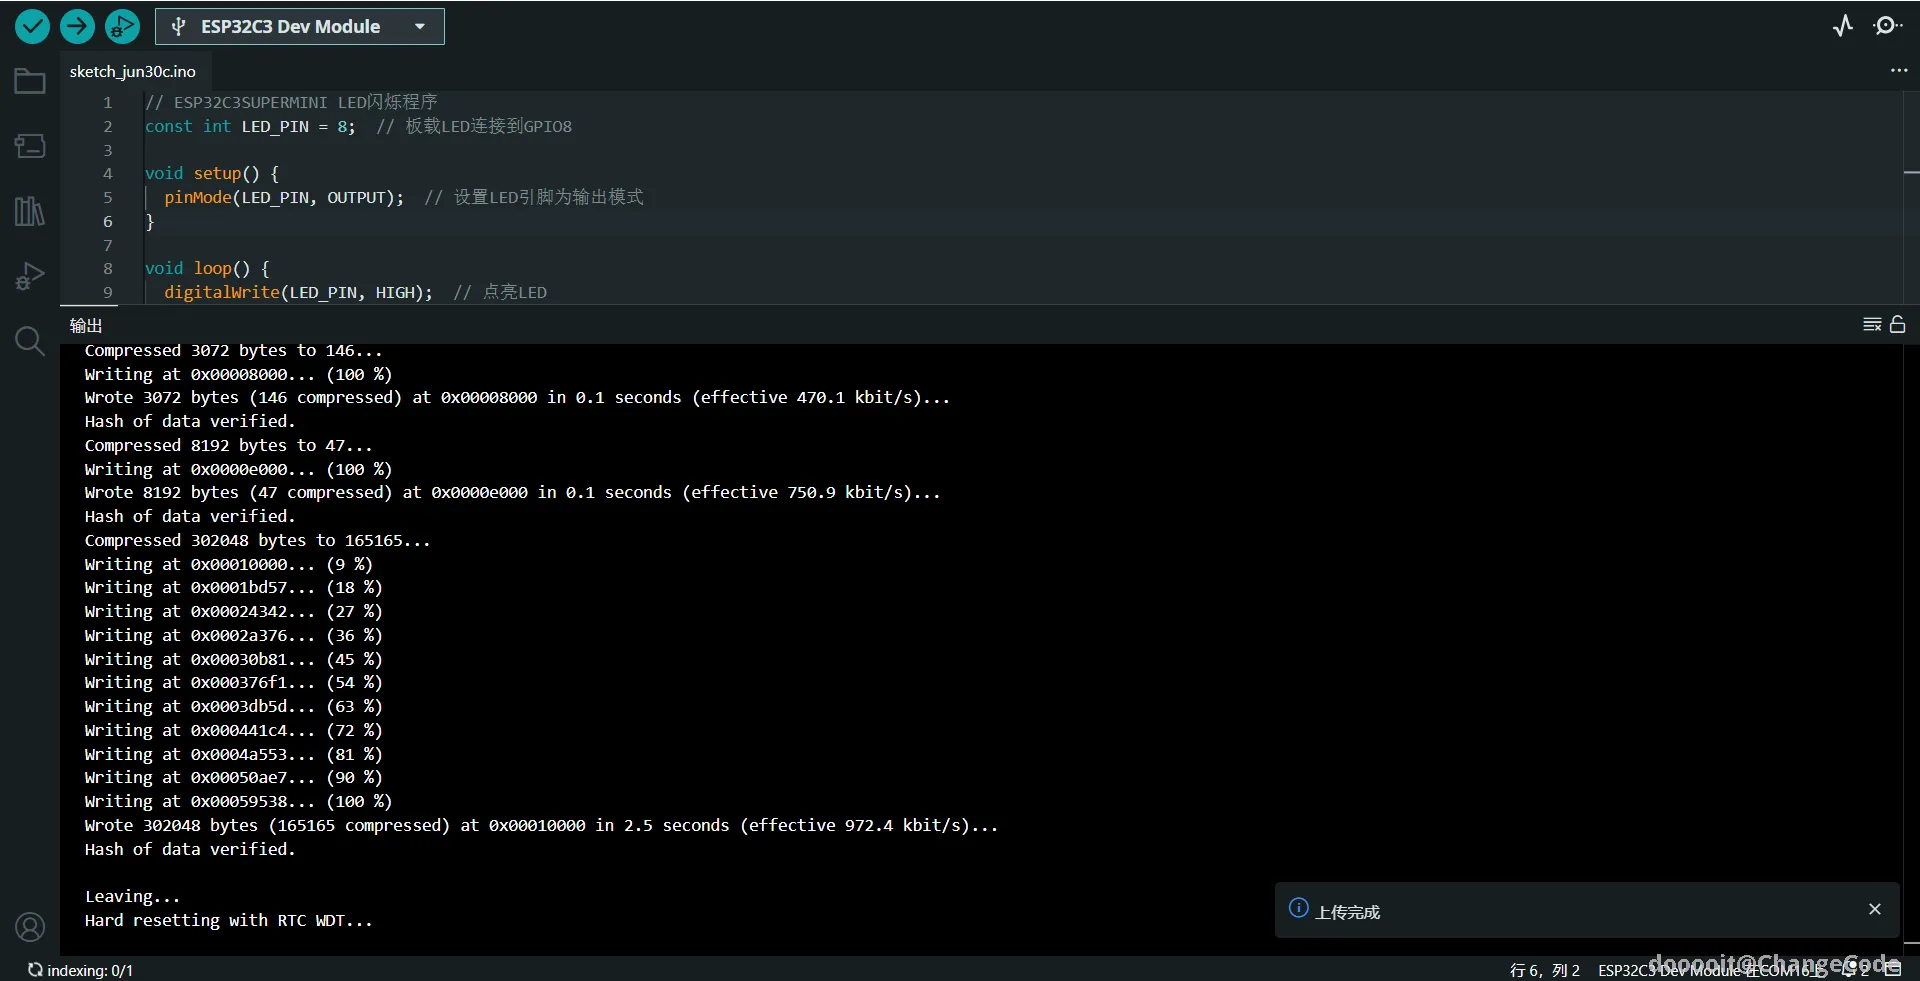
Task: Click the void setup() line
Action: pos(212,174)
